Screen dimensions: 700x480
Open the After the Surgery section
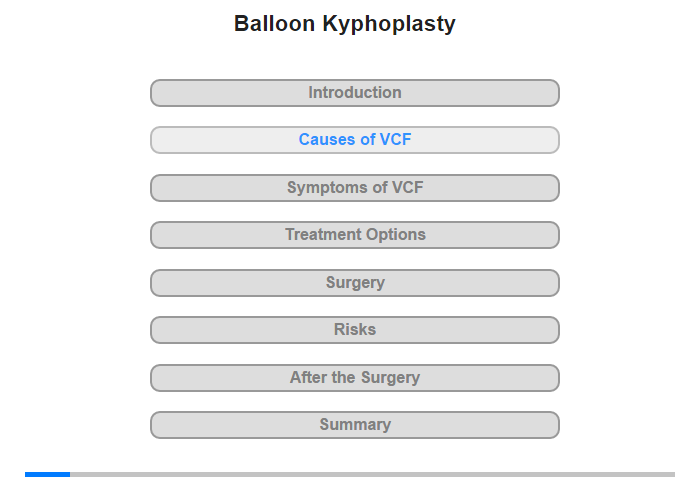[x=354, y=378]
